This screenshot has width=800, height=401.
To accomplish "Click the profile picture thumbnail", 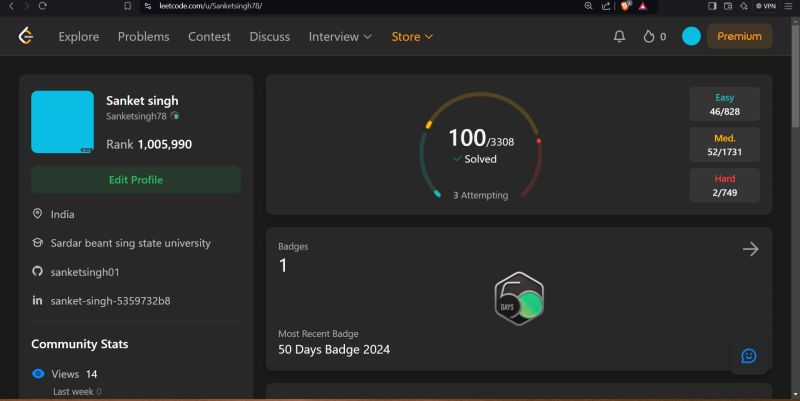I will click(x=62, y=122).
